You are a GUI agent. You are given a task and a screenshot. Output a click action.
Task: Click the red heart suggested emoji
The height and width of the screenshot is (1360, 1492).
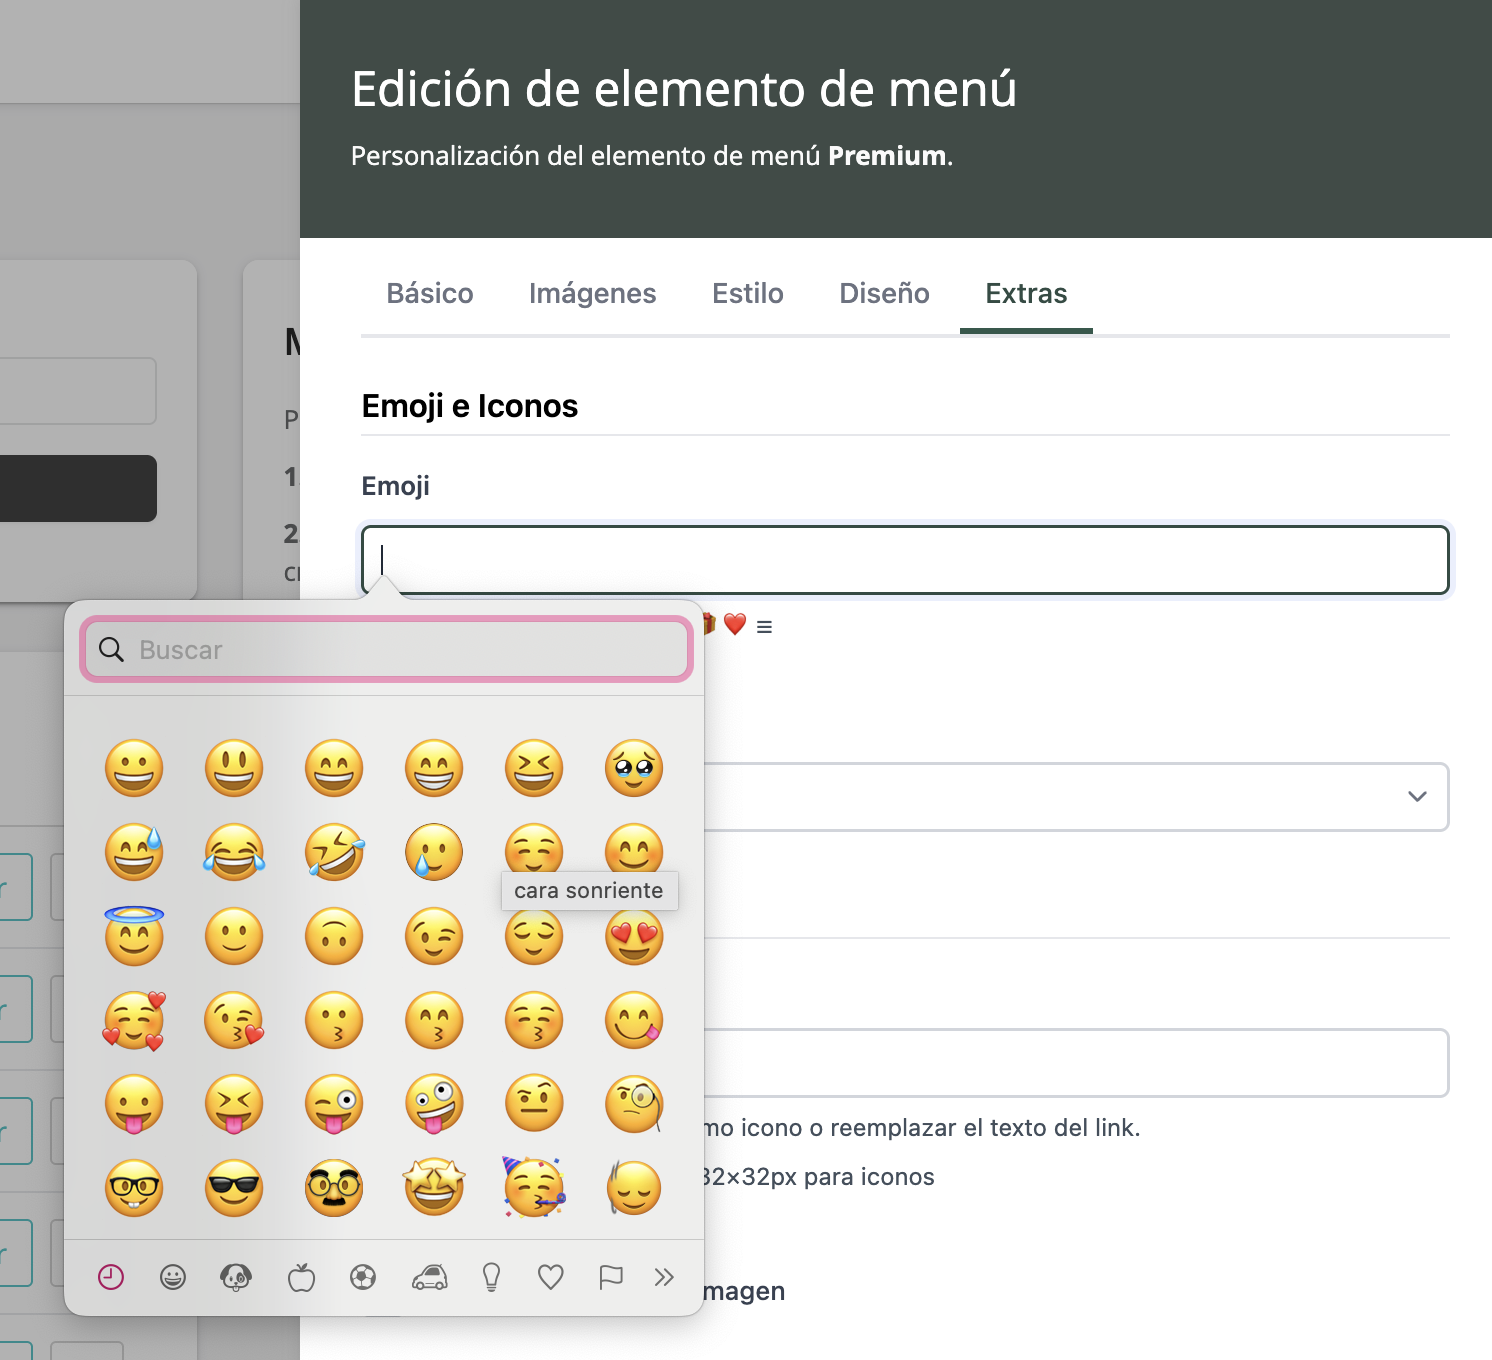point(735,625)
